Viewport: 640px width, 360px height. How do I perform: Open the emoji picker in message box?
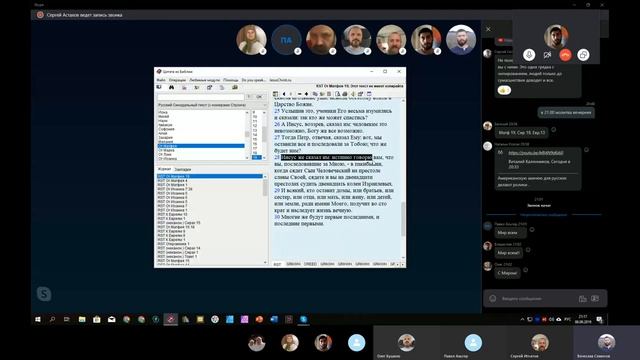[493, 298]
